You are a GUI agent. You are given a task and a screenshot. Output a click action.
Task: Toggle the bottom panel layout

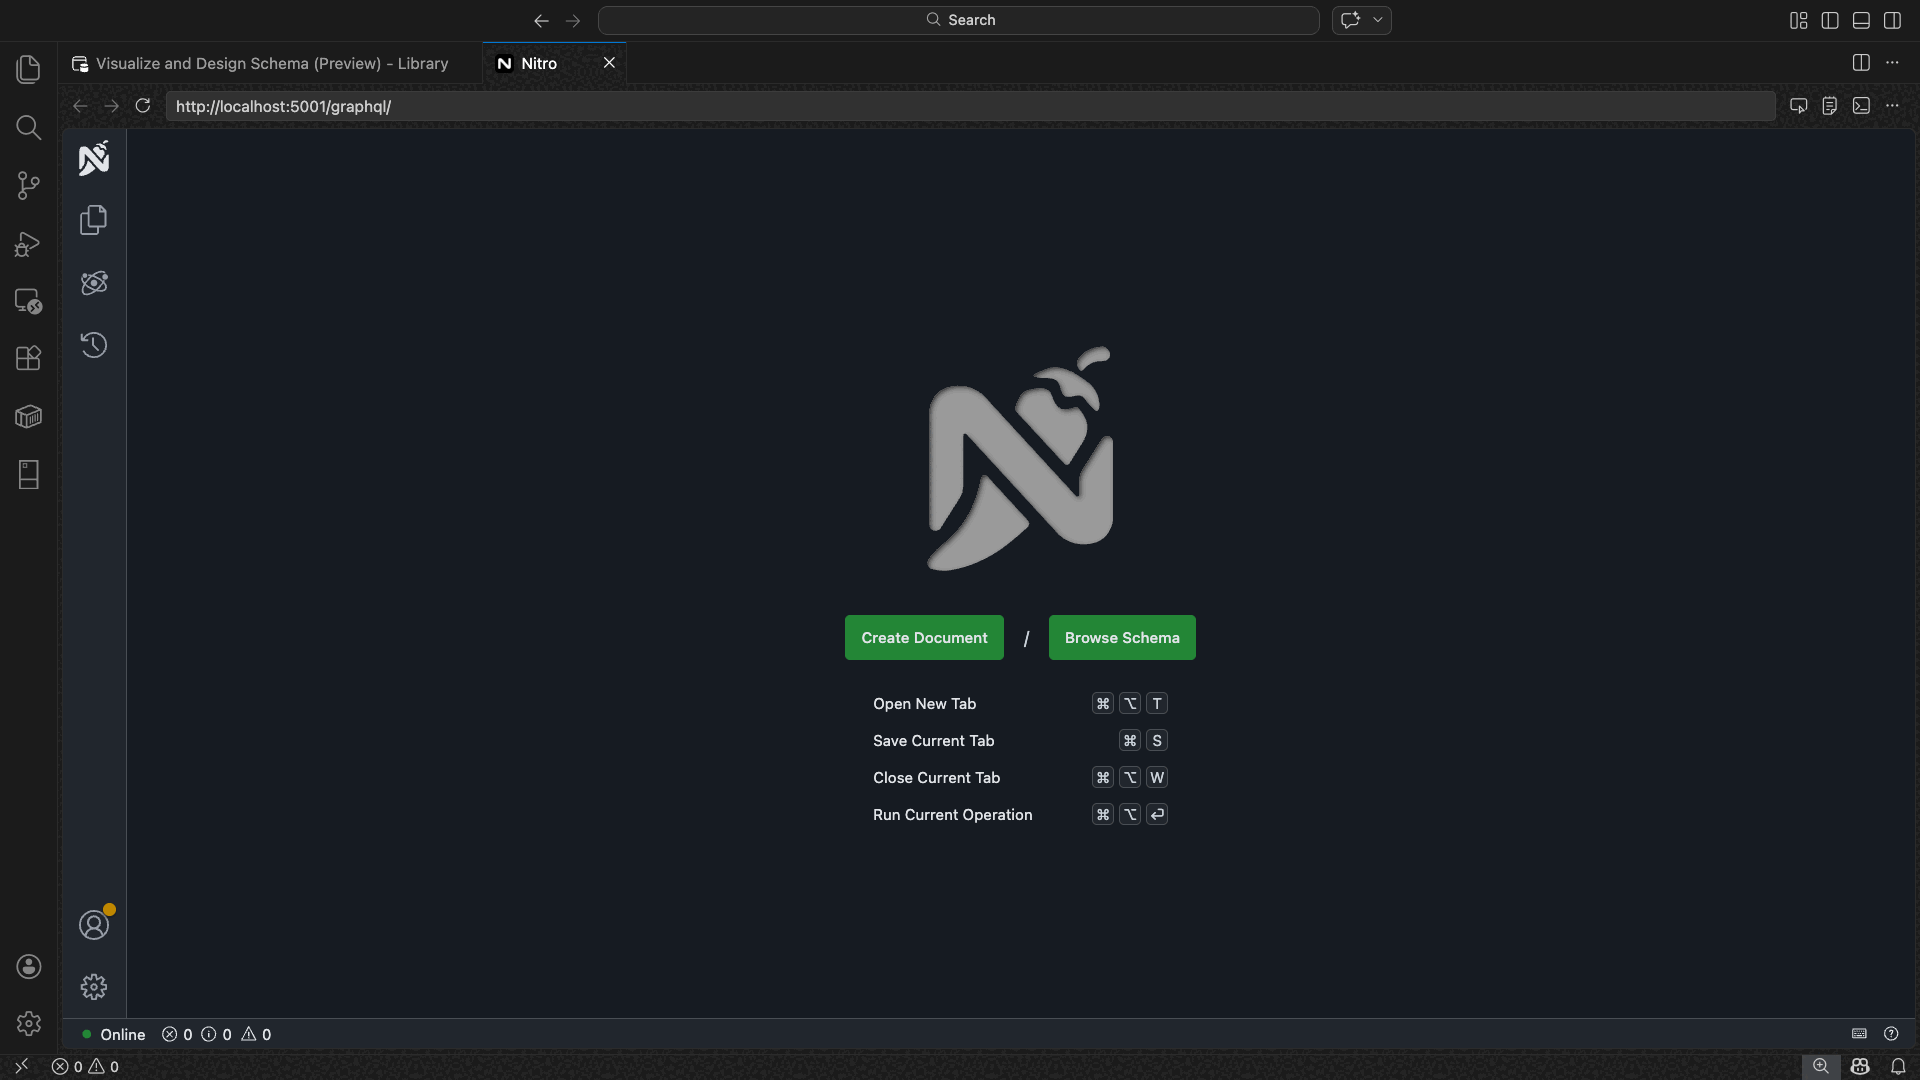click(x=1861, y=20)
